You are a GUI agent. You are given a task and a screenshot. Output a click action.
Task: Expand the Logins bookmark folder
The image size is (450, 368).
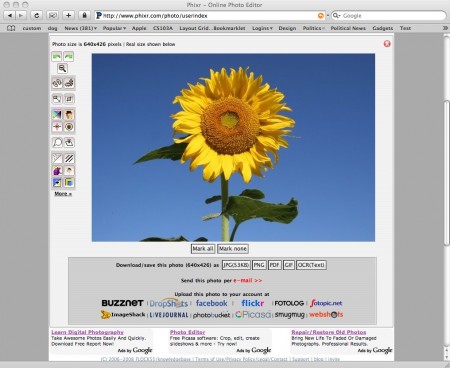[x=262, y=28]
